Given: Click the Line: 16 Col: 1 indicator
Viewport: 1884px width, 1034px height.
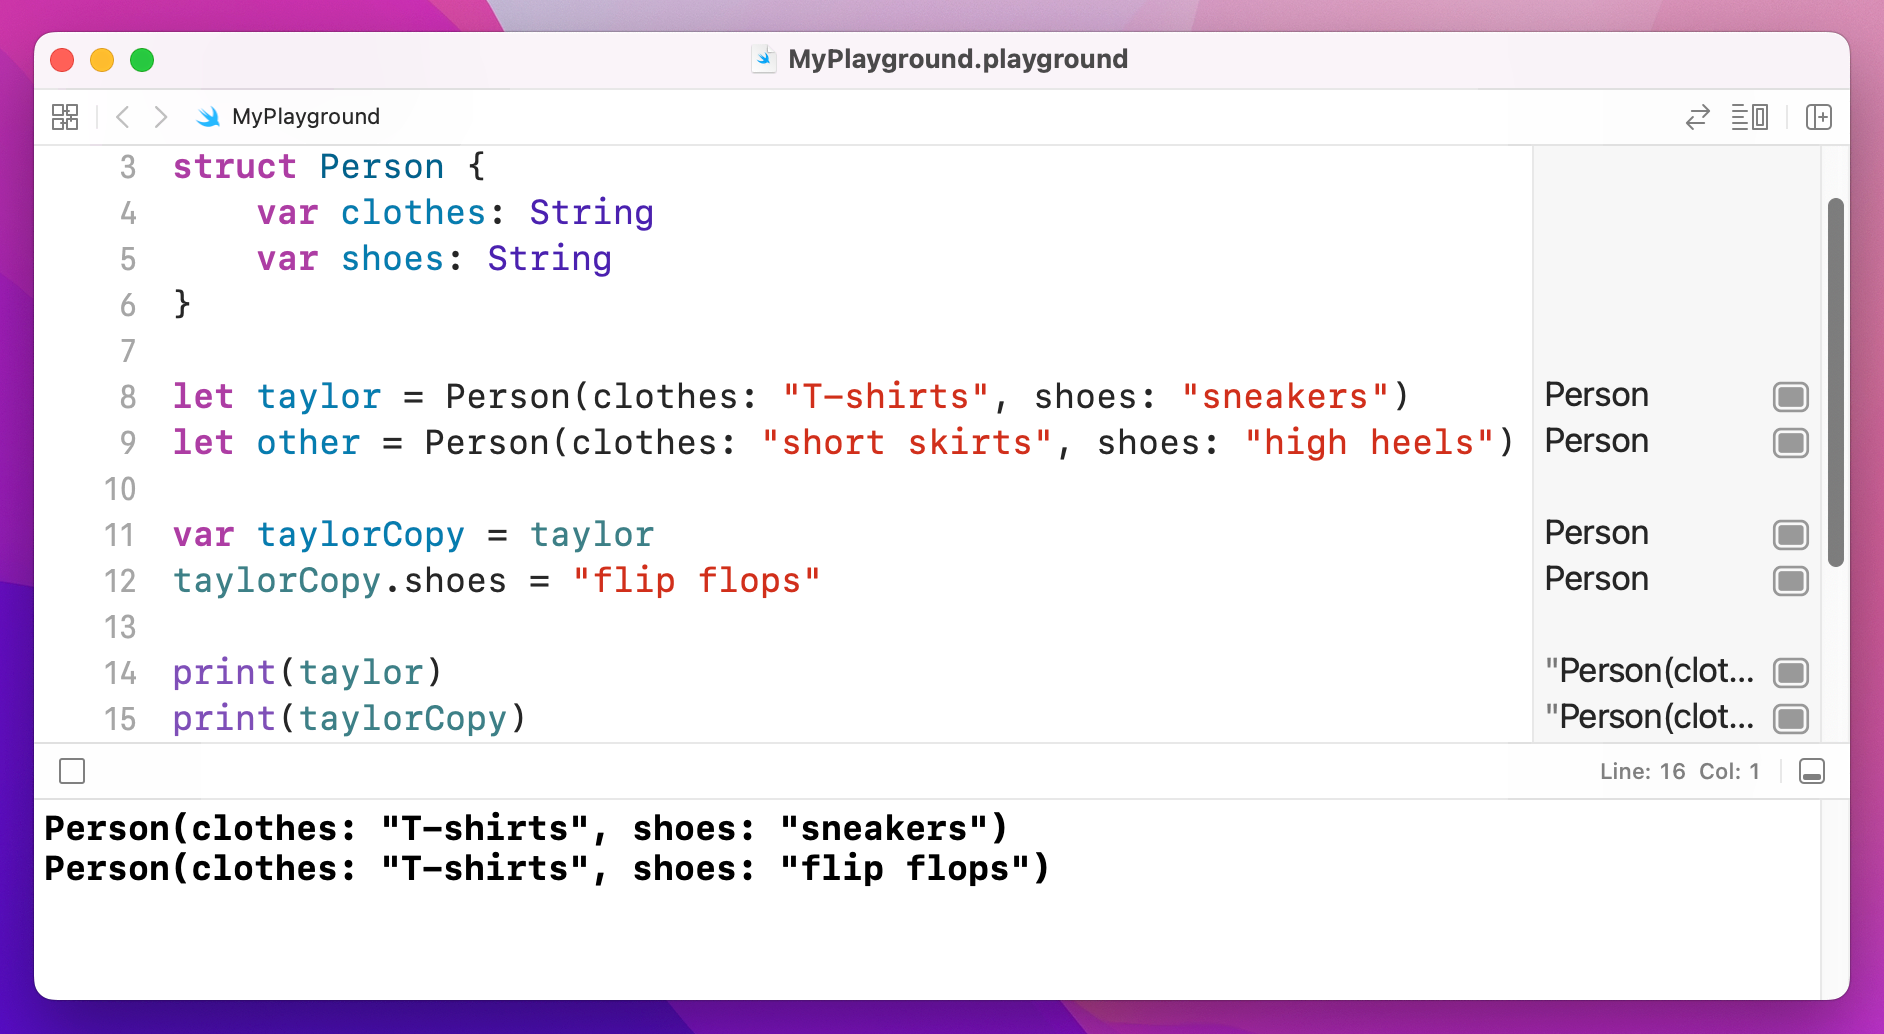Looking at the screenshot, I should [x=1678, y=770].
